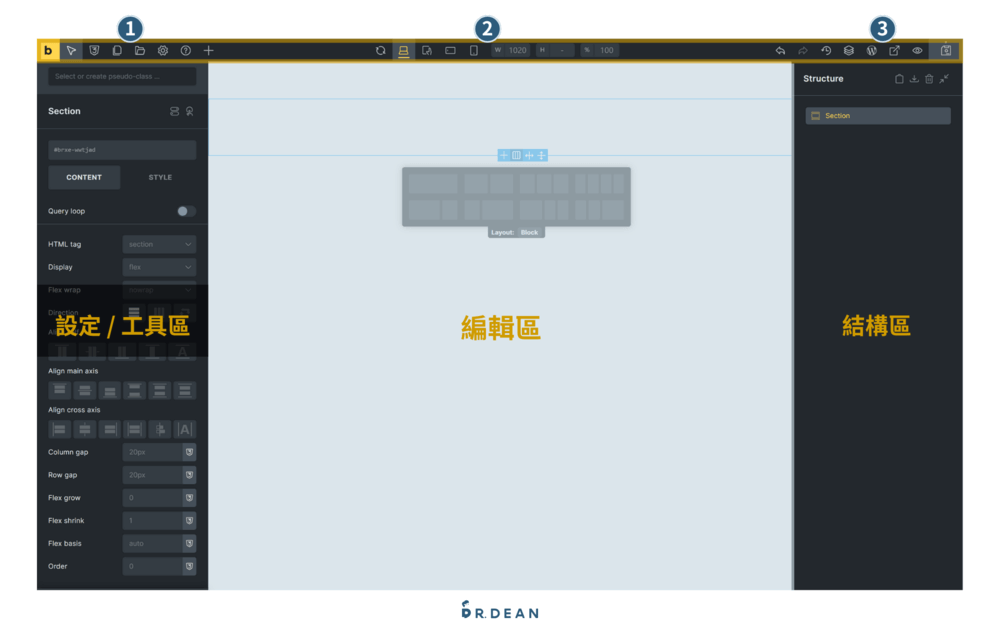The image size is (1000, 629).
Task: Open the Revisions history icon
Action: point(825,50)
